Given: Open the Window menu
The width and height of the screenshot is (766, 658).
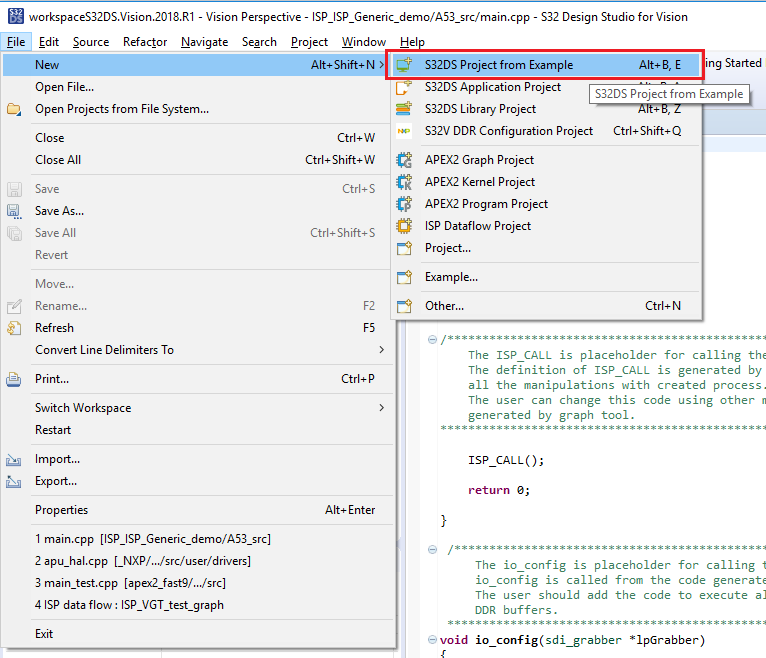Looking at the screenshot, I should click(x=364, y=42).
